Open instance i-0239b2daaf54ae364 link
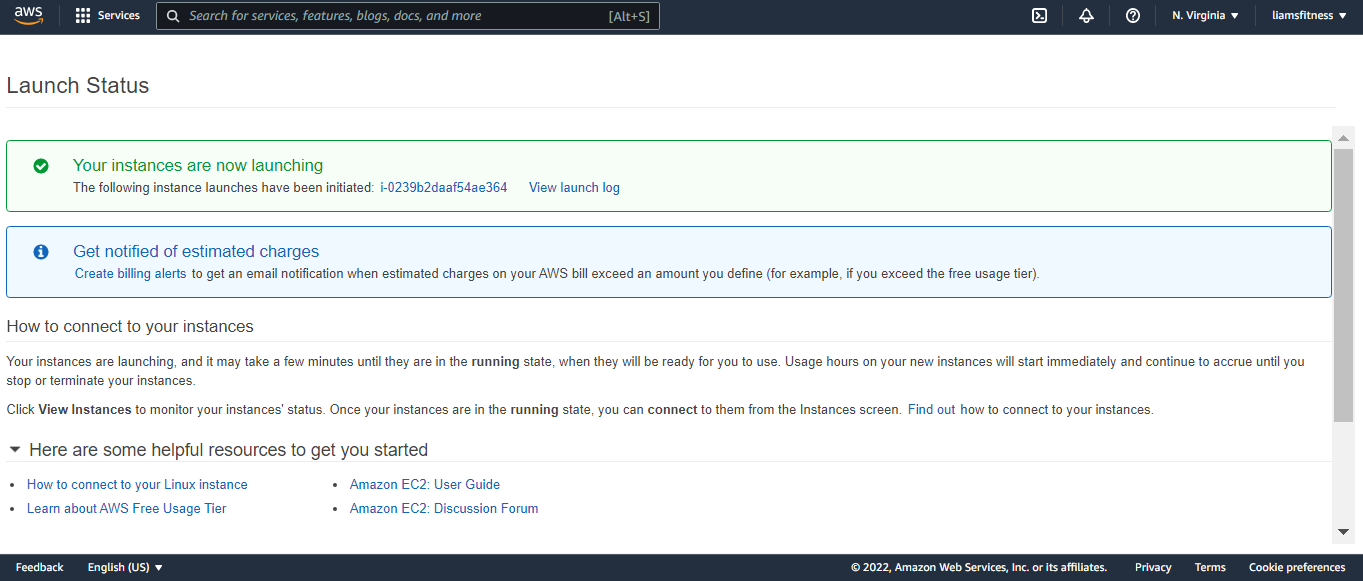Image resolution: width=1363 pixels, height=581 pixels. [x=443, y=188]
